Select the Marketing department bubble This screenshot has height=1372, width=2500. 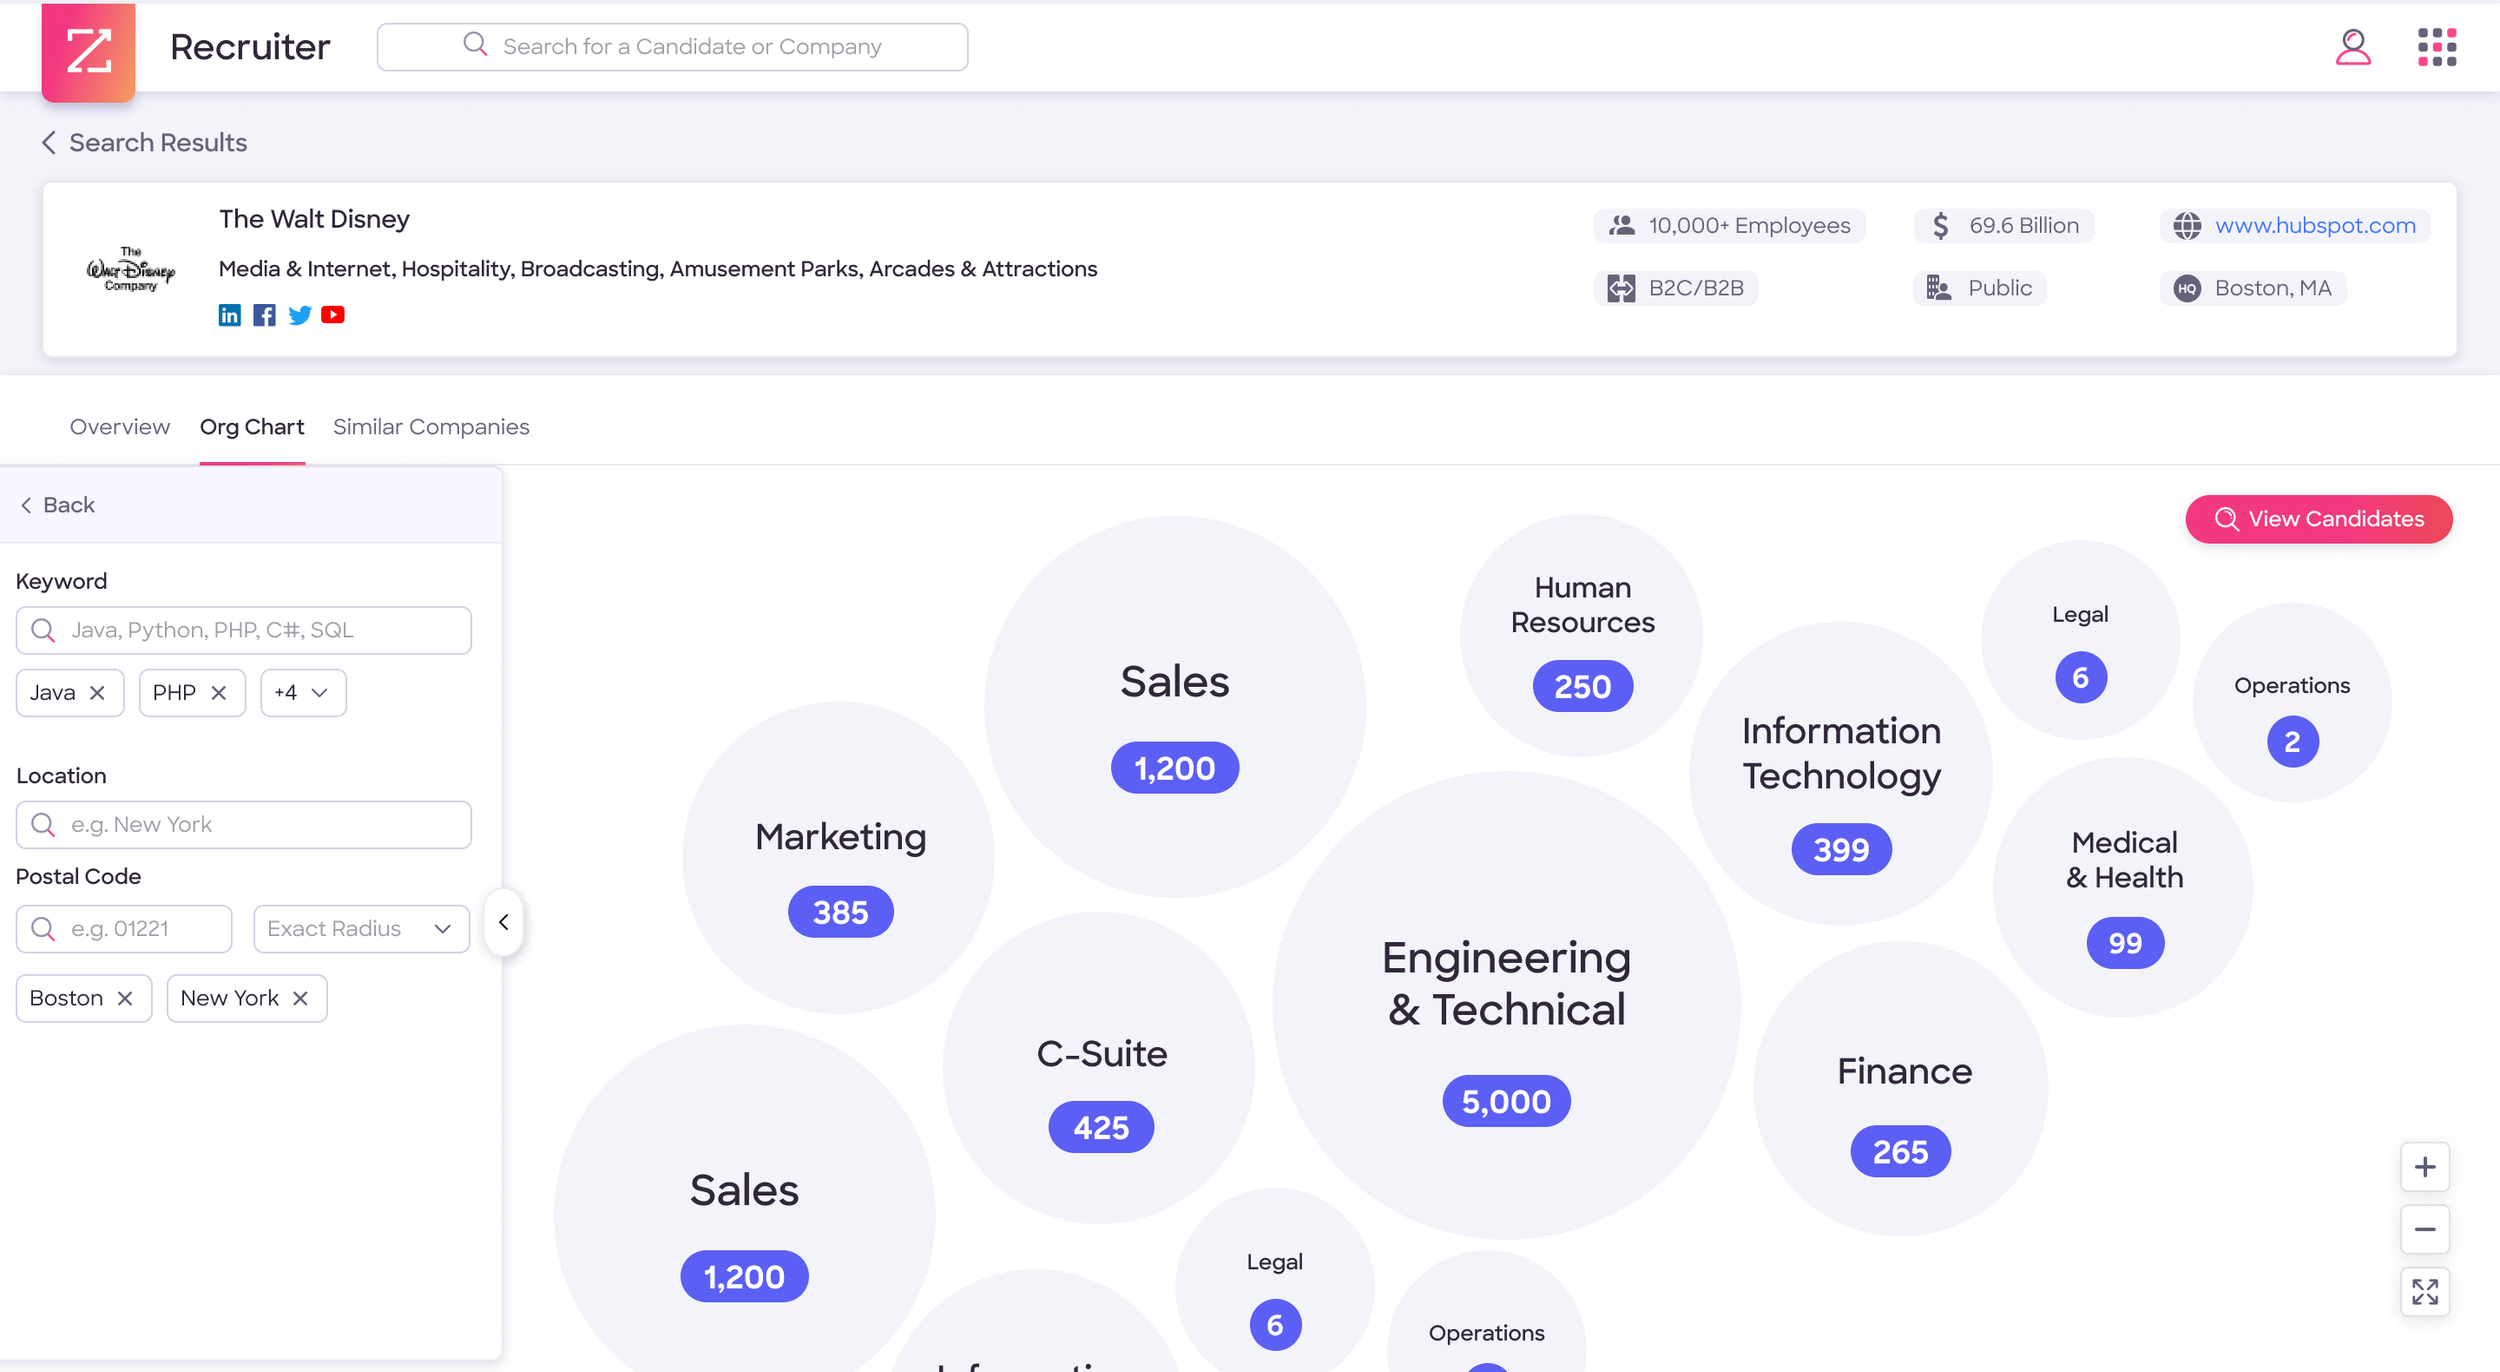pyautogui.click(x=838, y=858)
